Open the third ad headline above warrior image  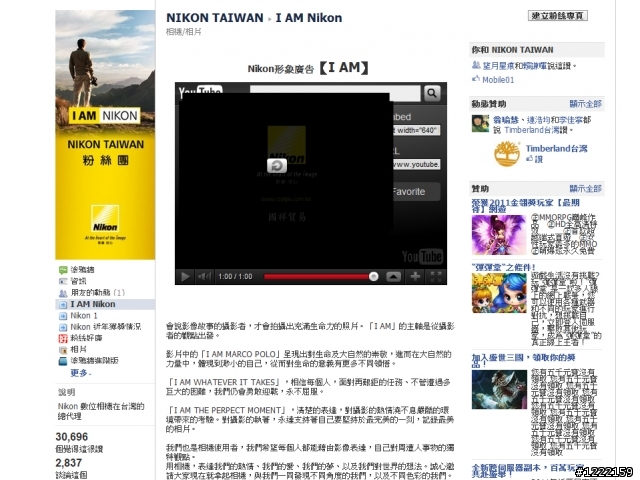(x=524, y=361)
